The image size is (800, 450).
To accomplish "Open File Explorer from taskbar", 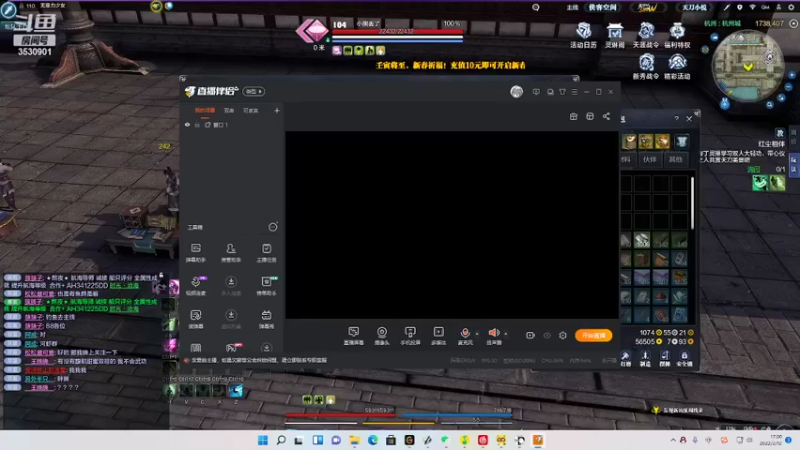I will [354, 440].
